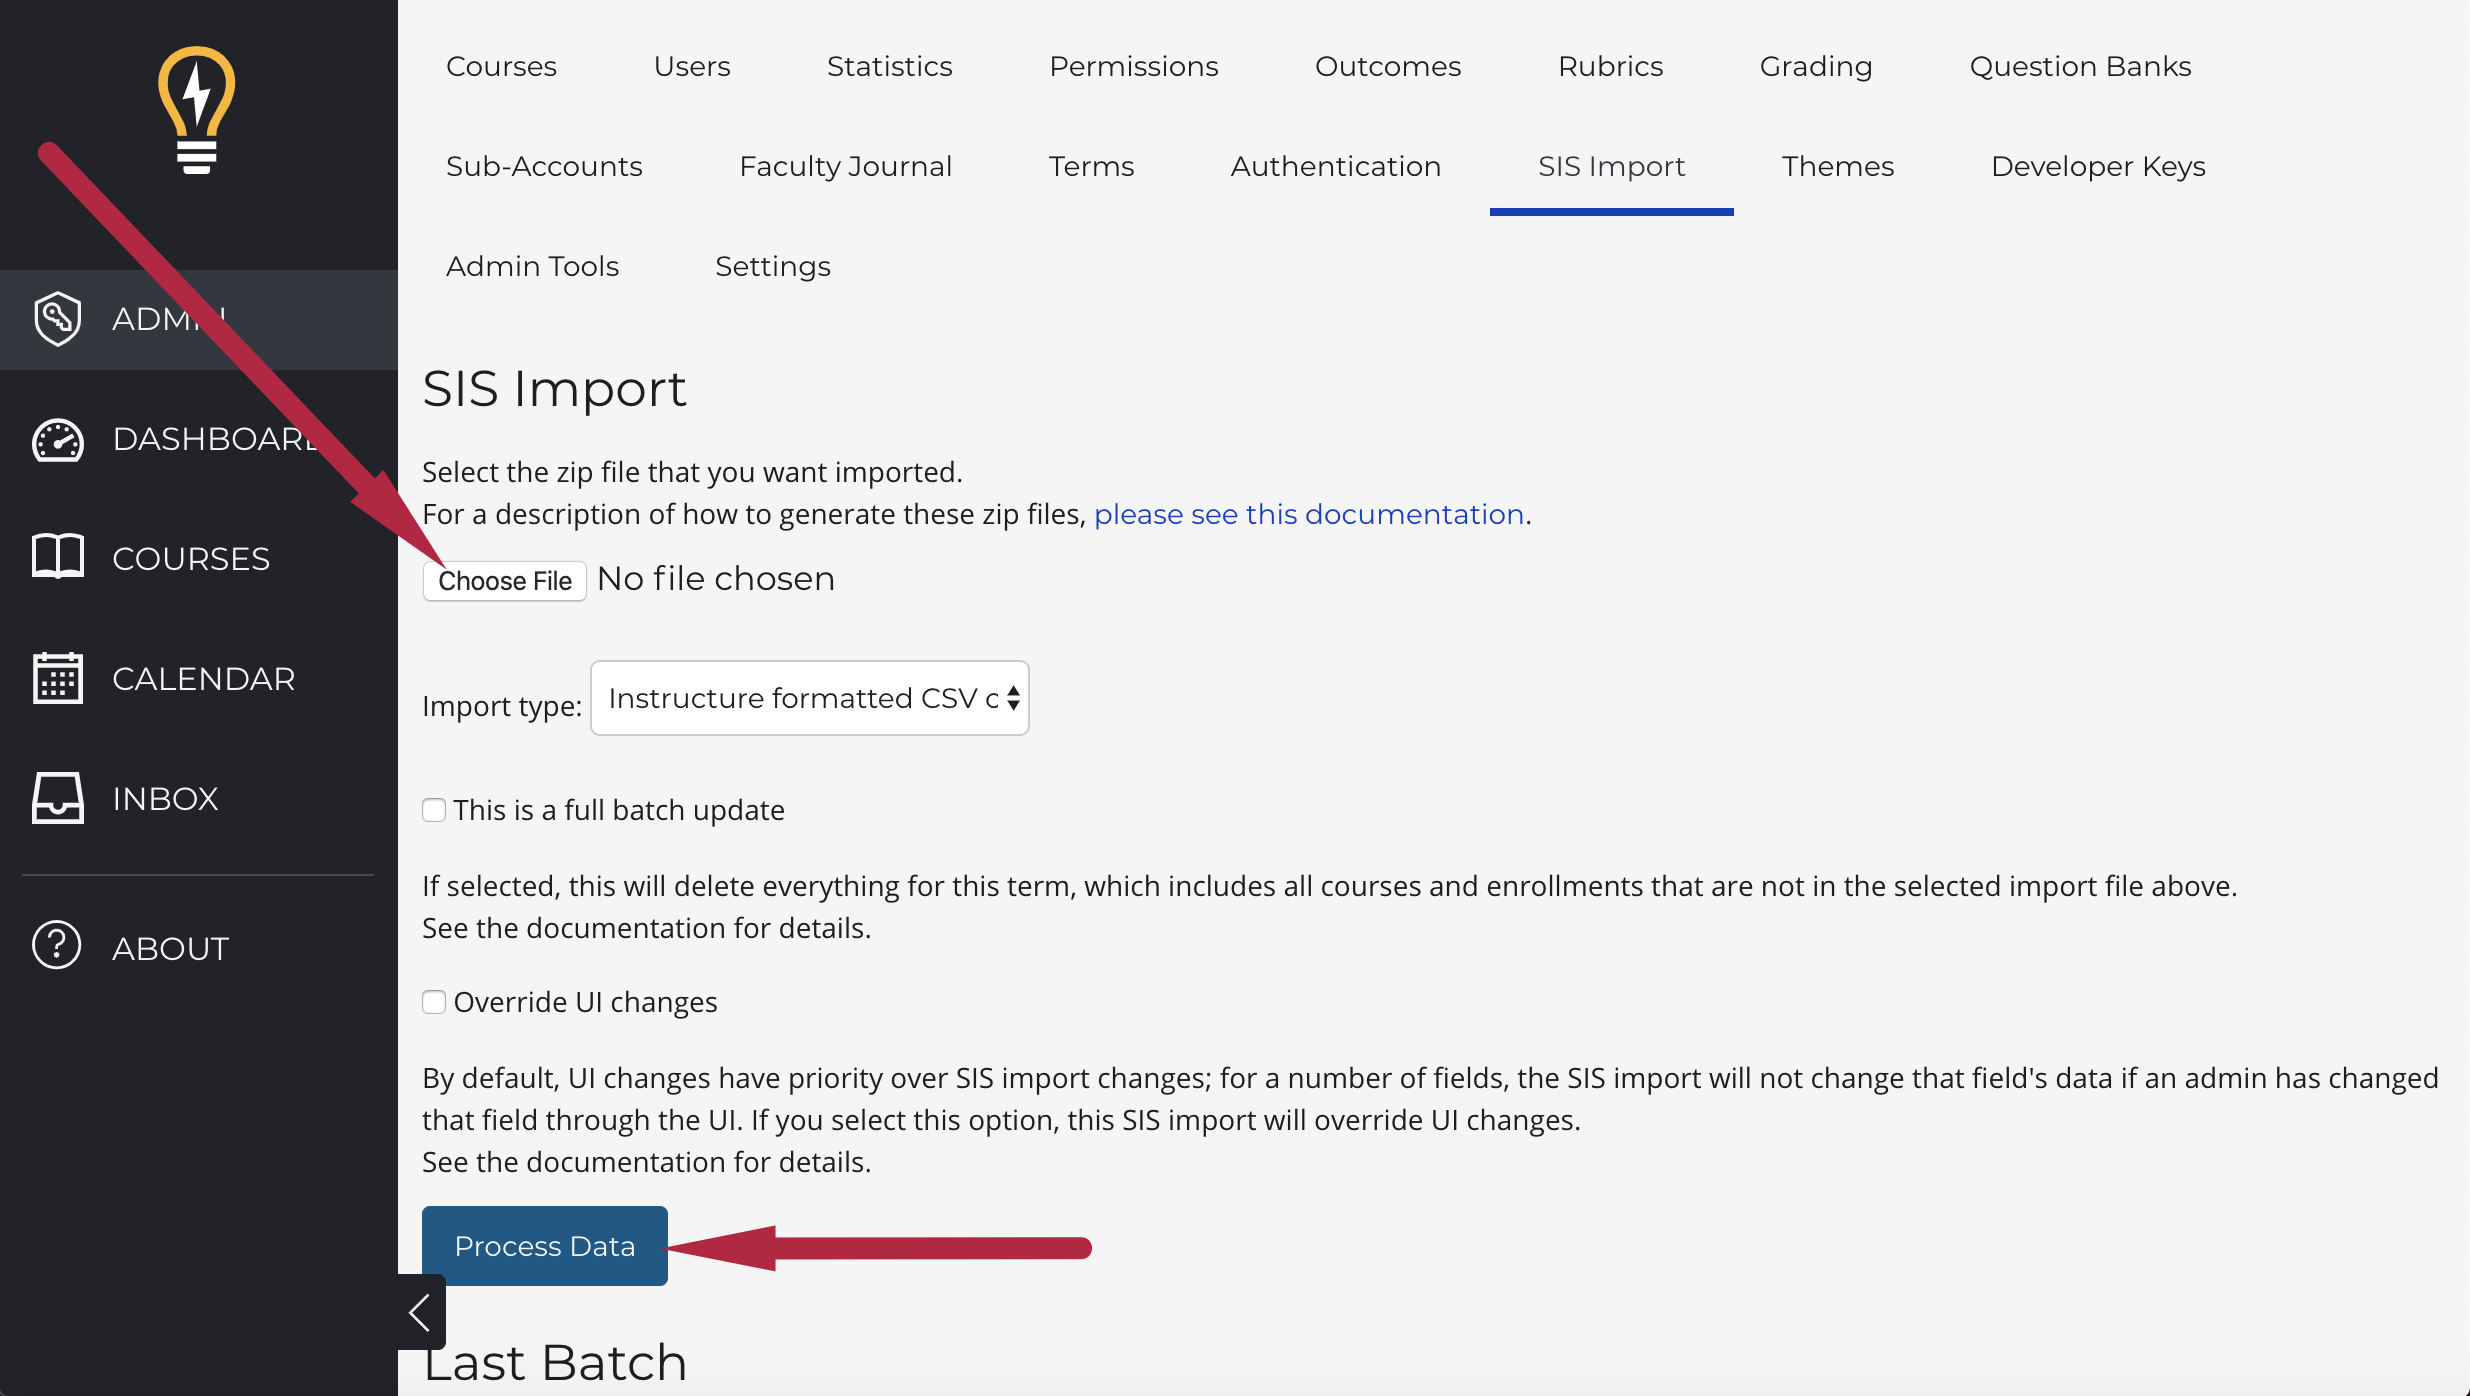Open the Courses book icon
This screenshot has width=2470, height=1396.
[57, 556]
